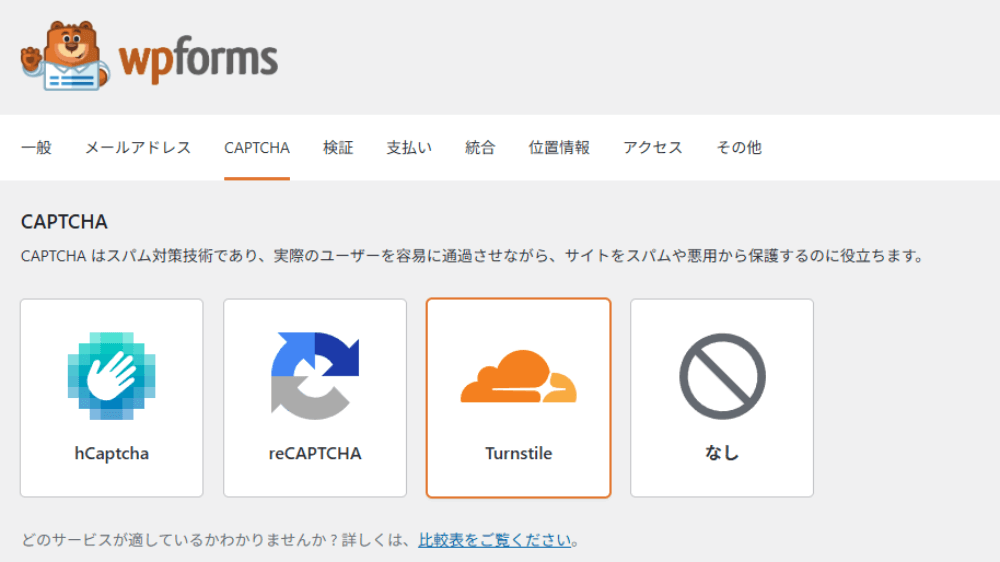
Task: Select the なし option label
Action: (722, 453)
